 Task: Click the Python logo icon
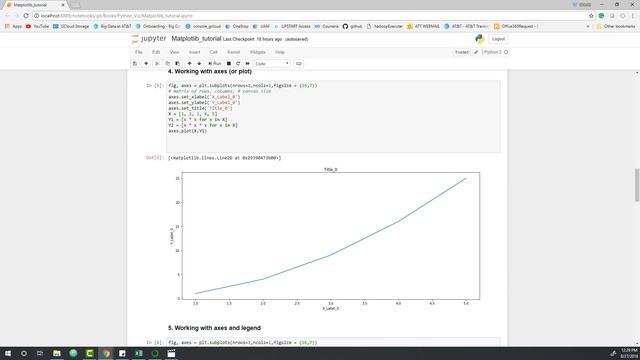480,39
